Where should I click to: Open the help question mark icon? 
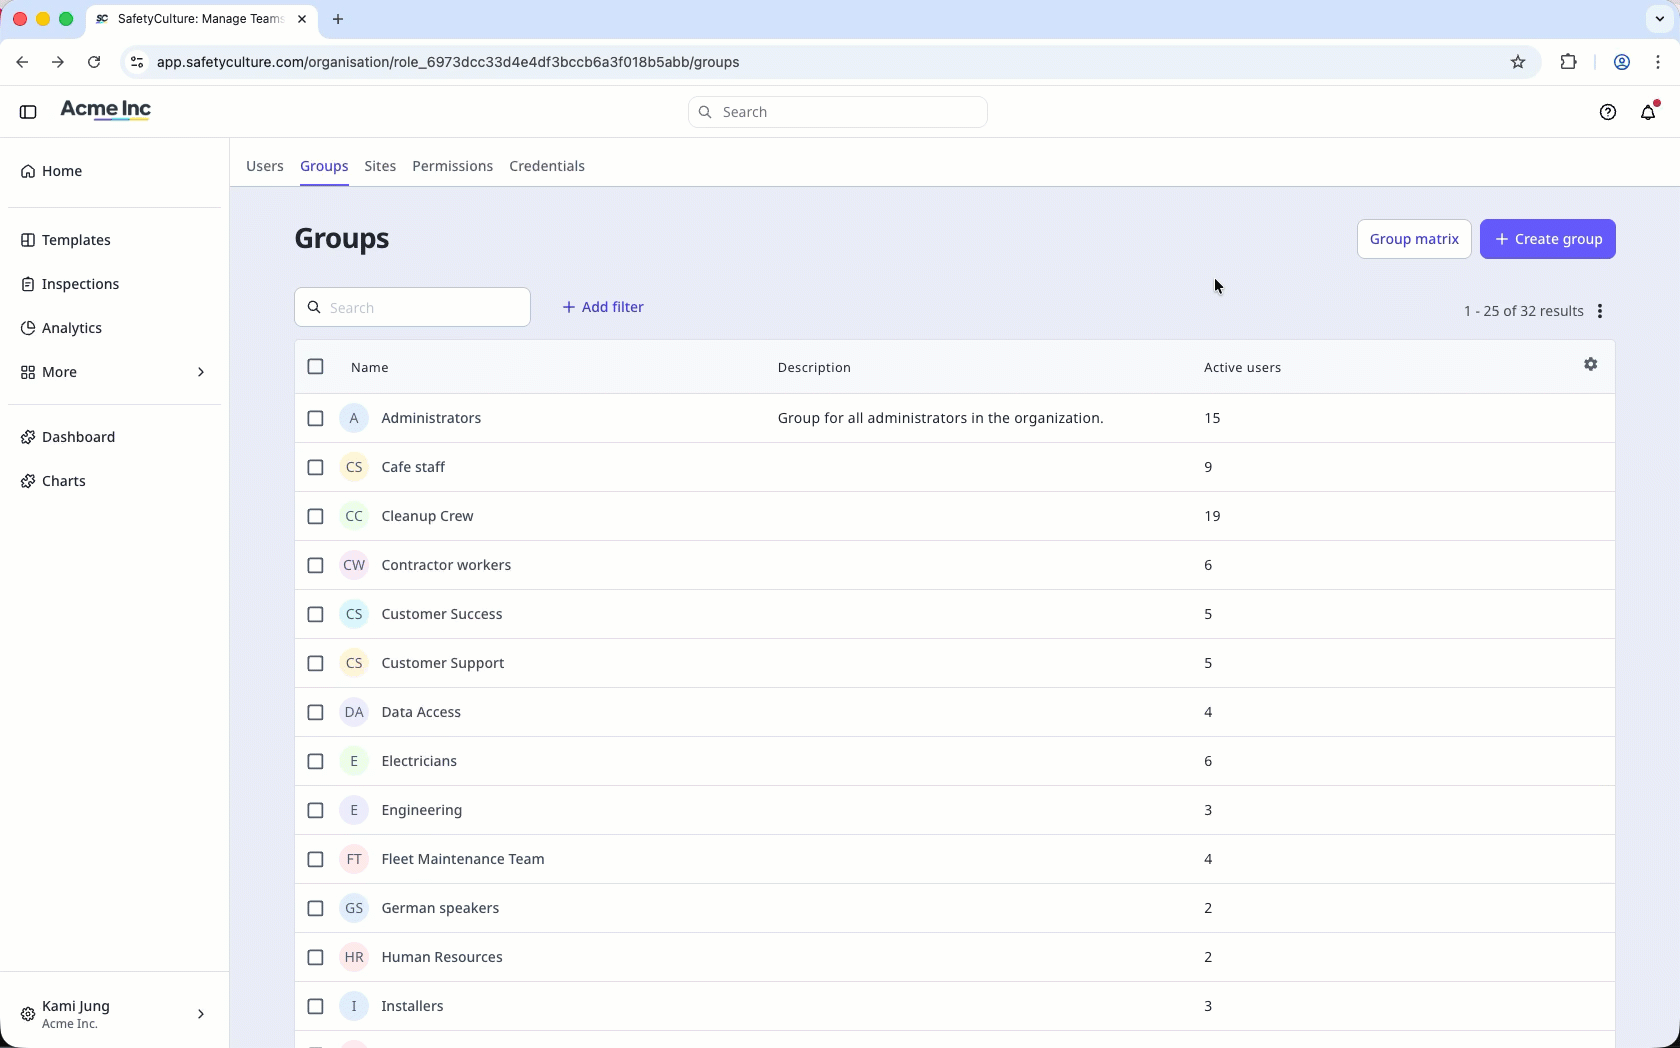coord(1608,112)
